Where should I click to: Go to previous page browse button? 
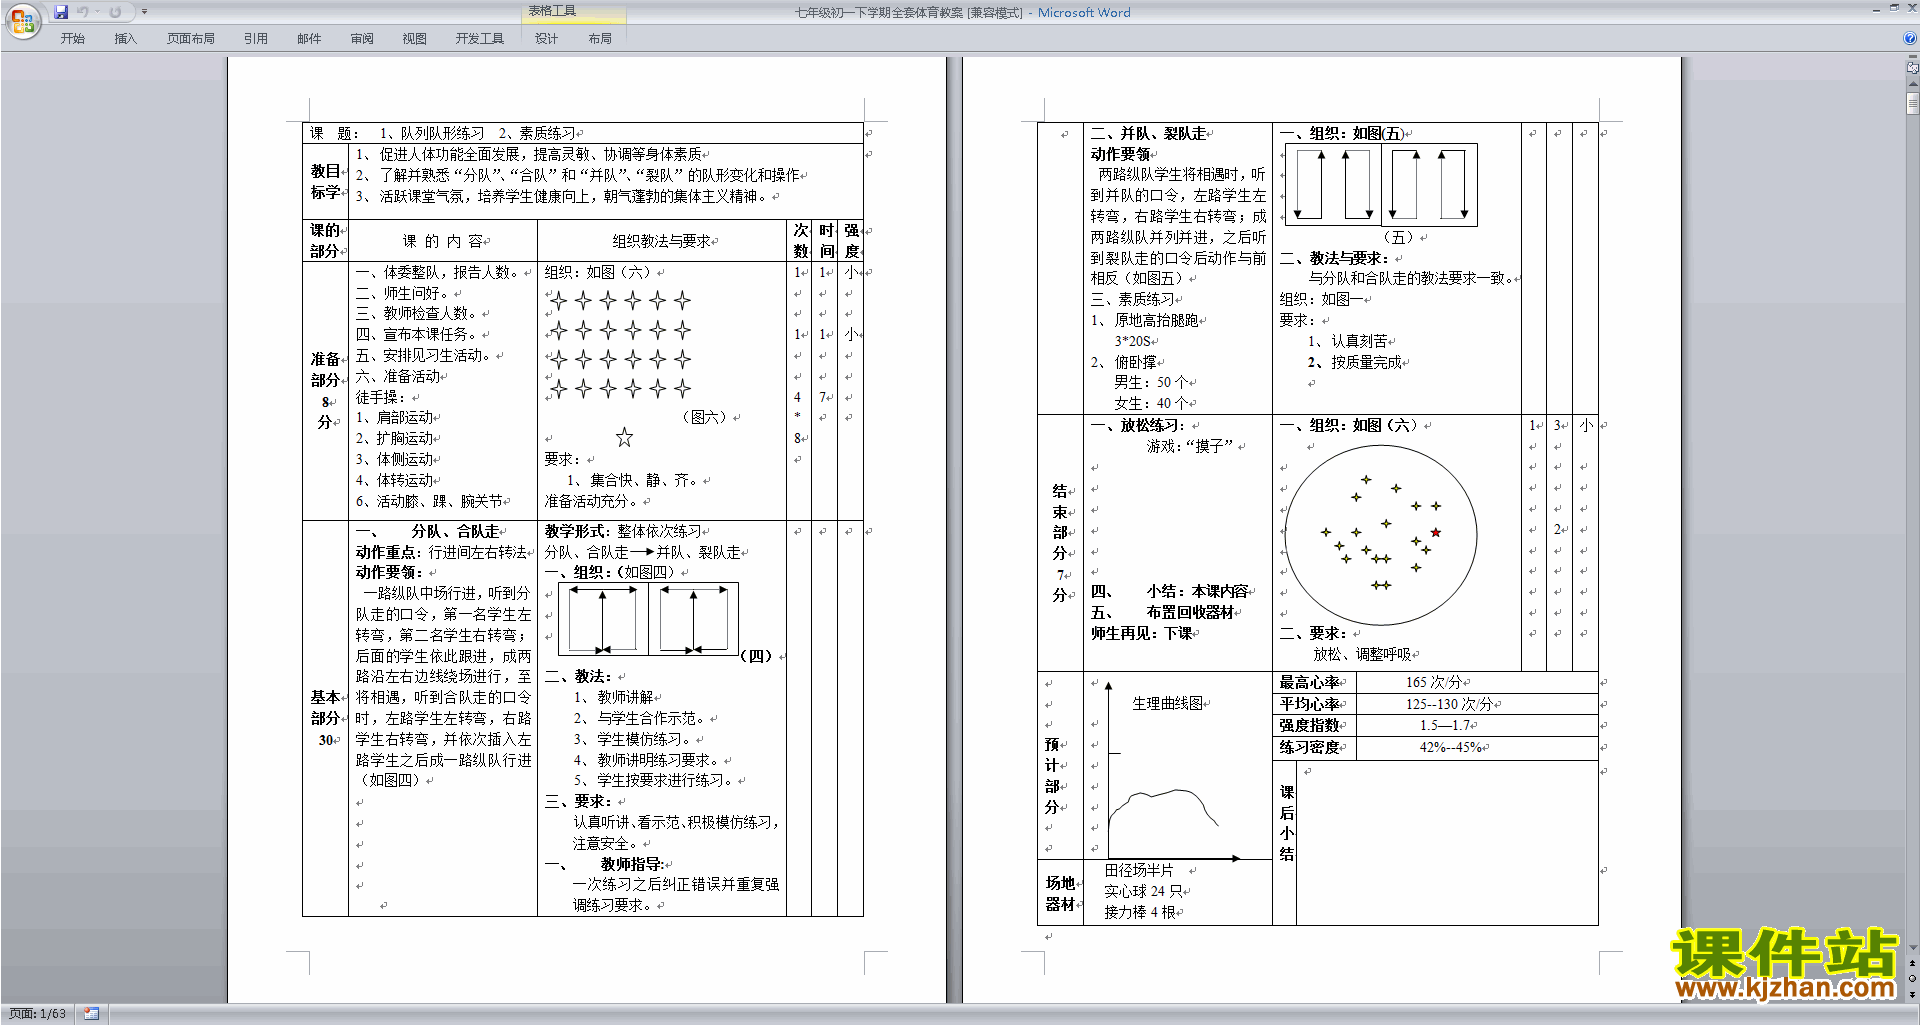coord(1912,964)
